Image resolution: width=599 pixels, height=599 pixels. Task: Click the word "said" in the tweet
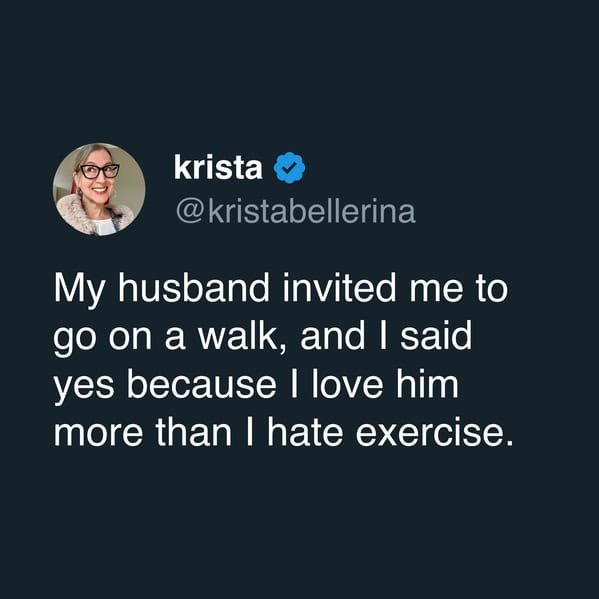tap(436, 335)
